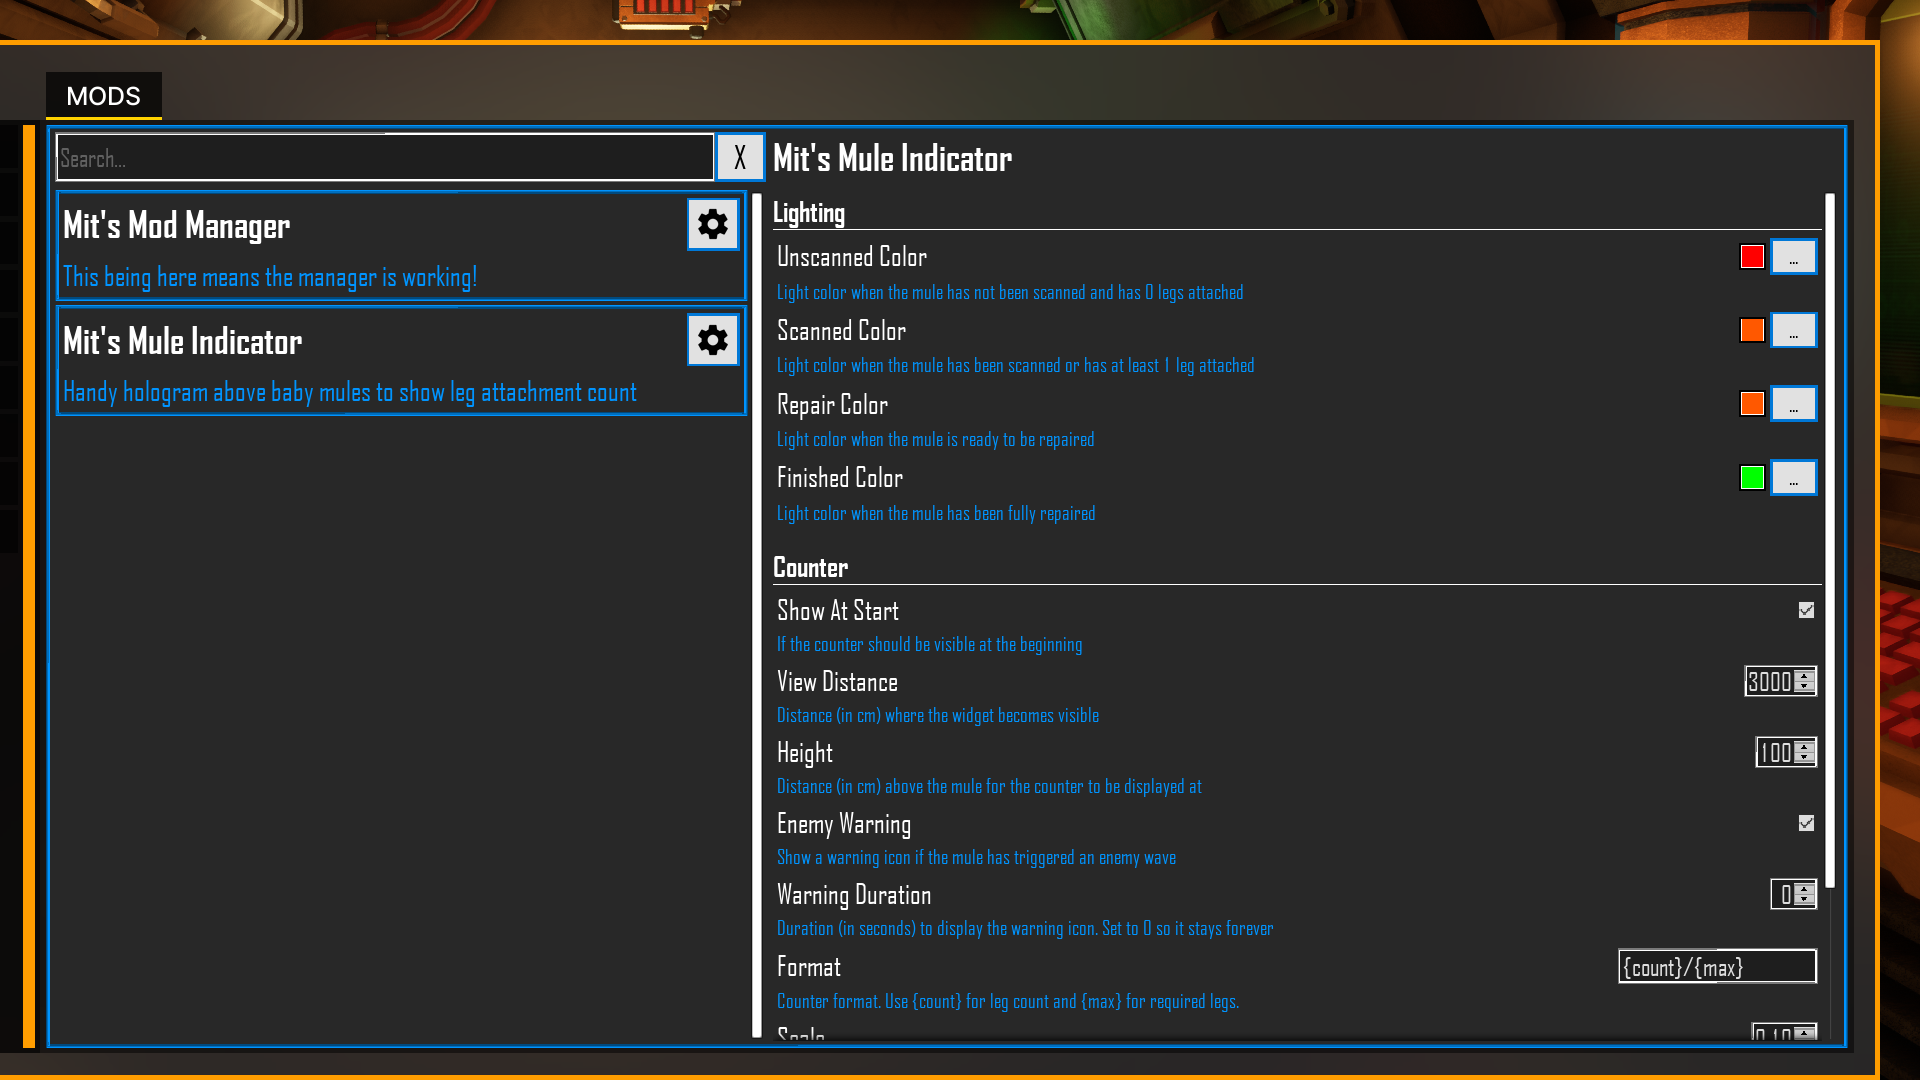This screenshot has width=1920, height=1080.
Task: Select Mit's Mod Manager mod entry
Action: tap(401, 246)
